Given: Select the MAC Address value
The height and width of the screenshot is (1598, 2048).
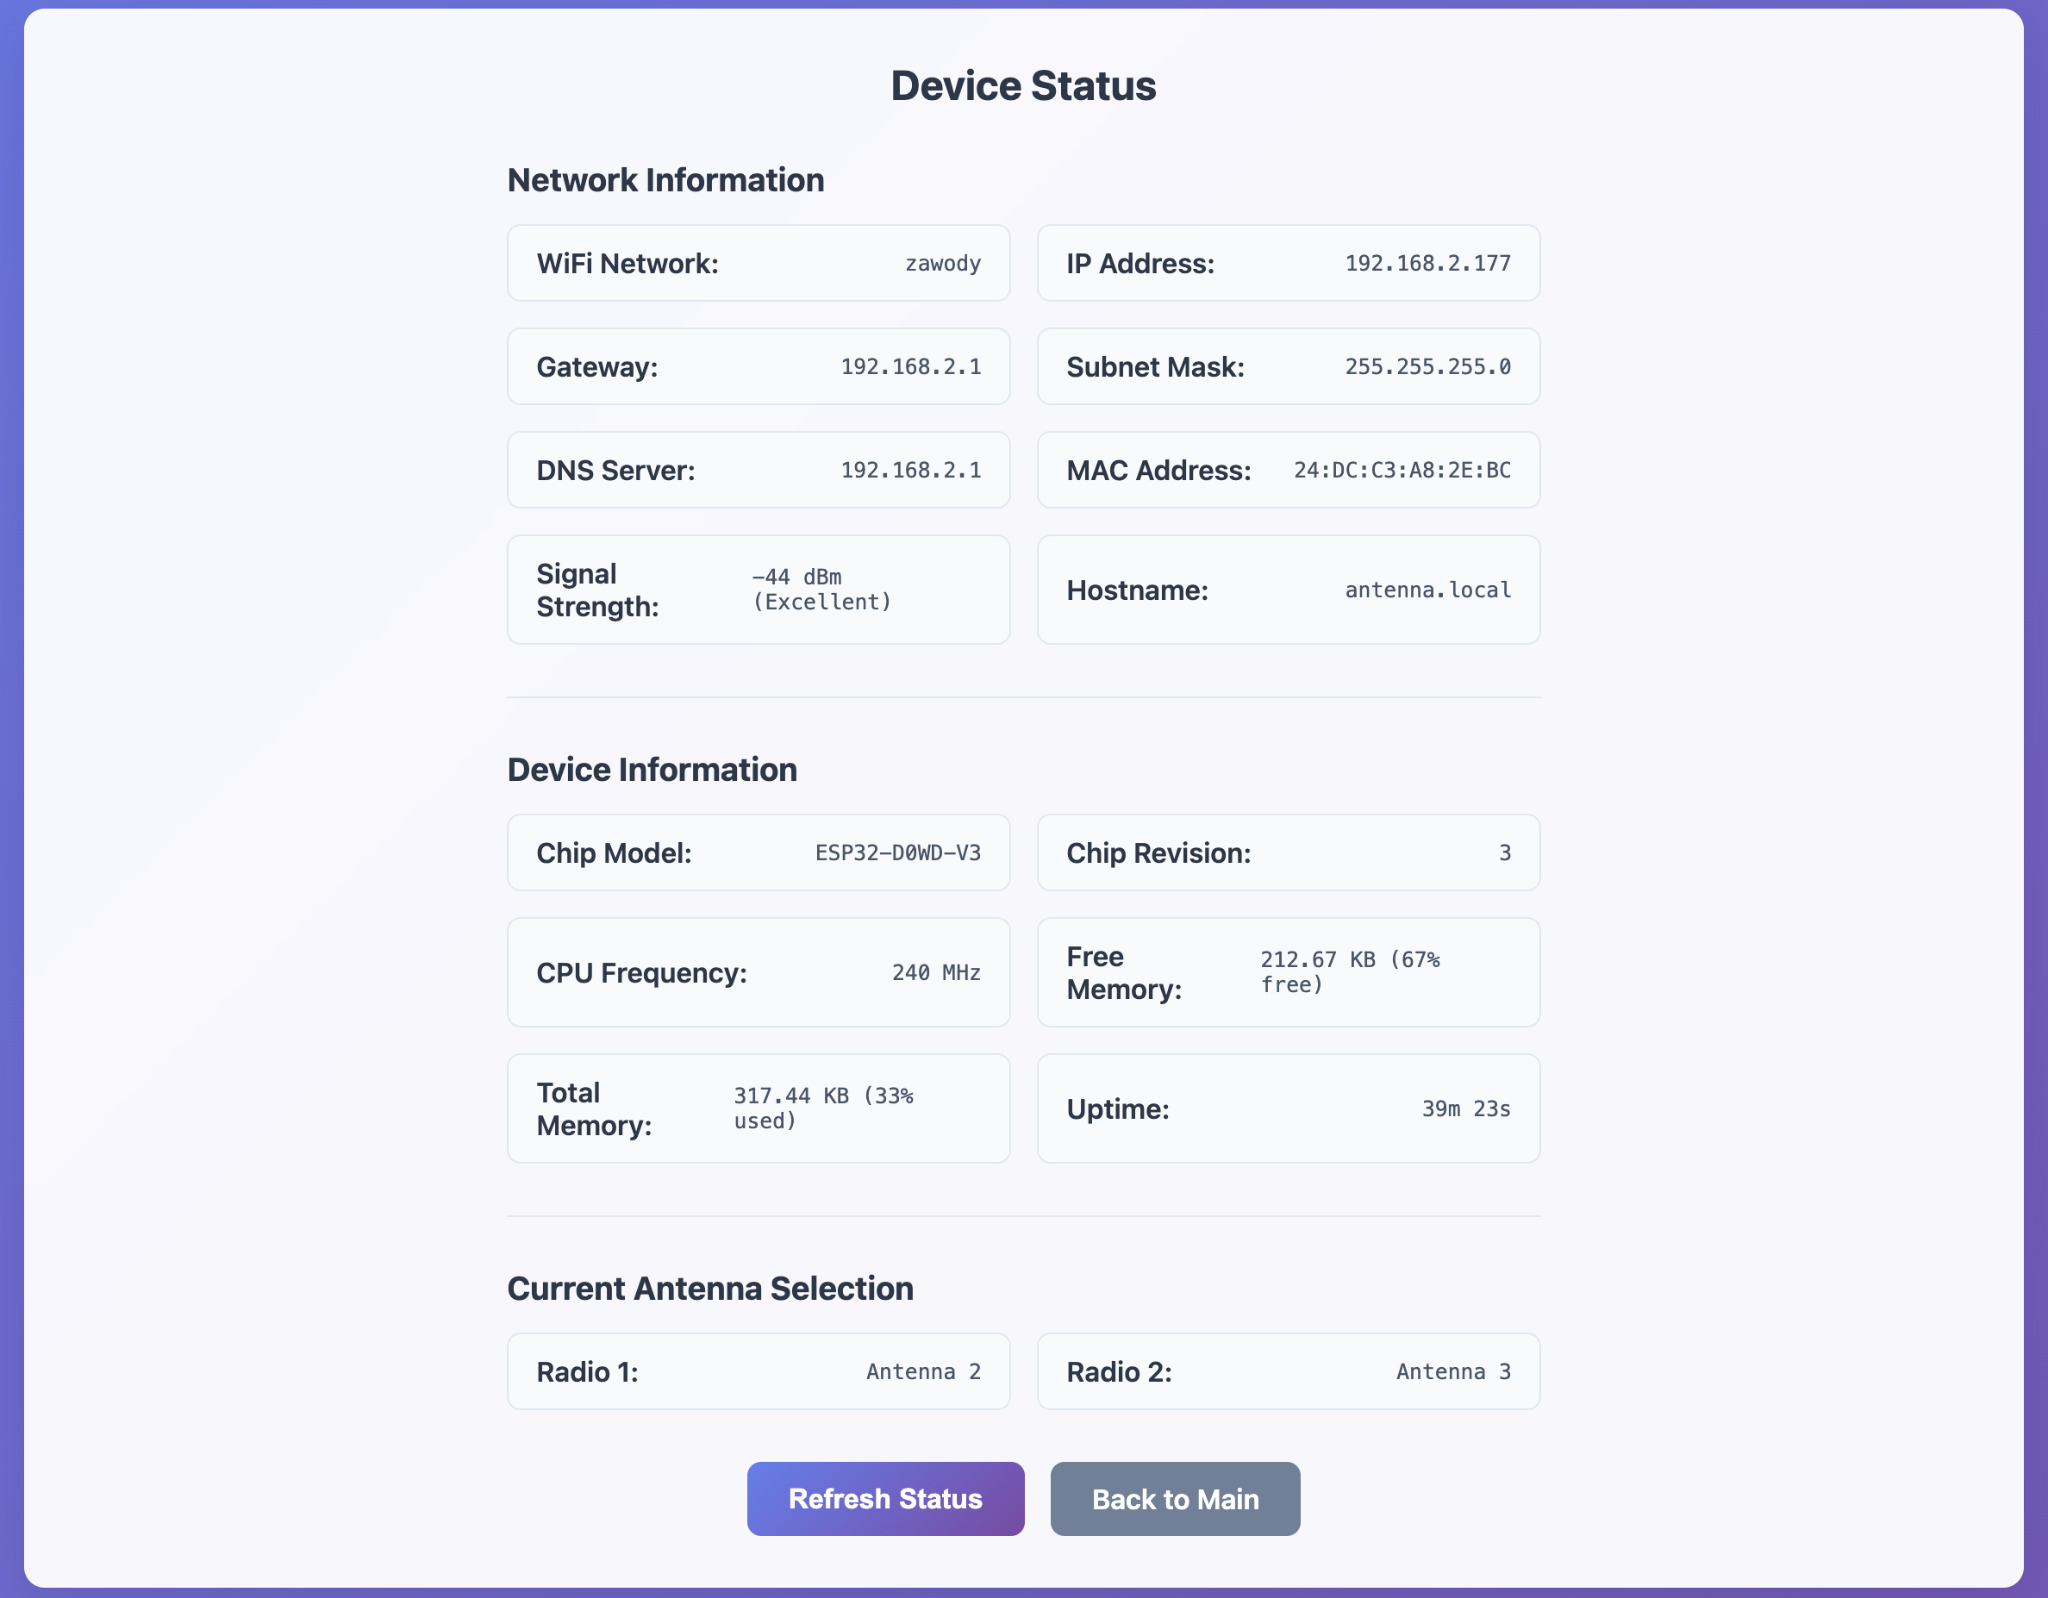Looking at the screenshot, I should point(1402,470).
